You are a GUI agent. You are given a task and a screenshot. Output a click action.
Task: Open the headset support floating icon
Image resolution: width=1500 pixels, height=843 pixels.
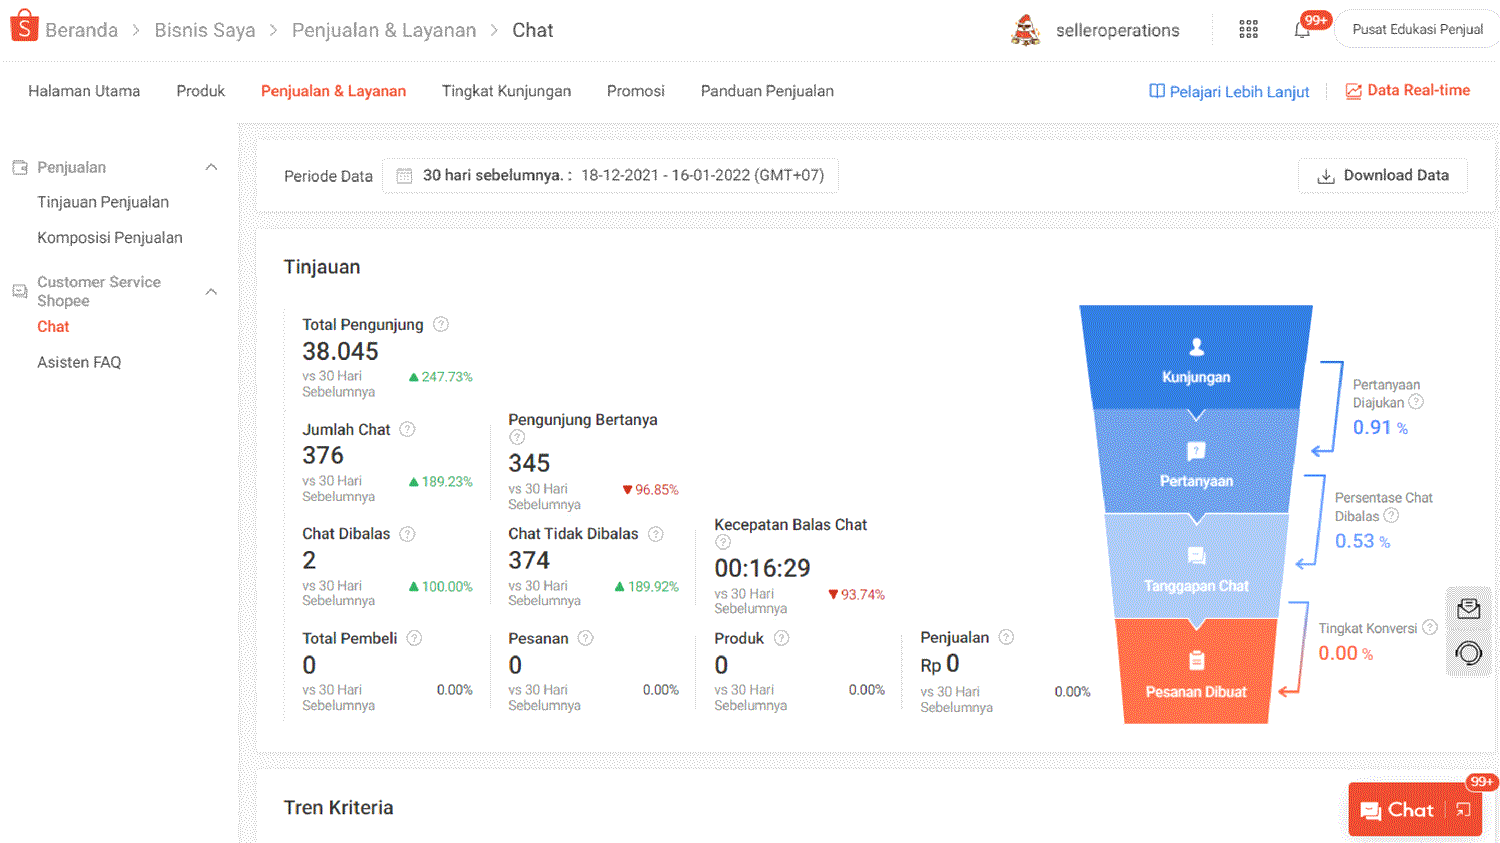[x=1469, y=653]
